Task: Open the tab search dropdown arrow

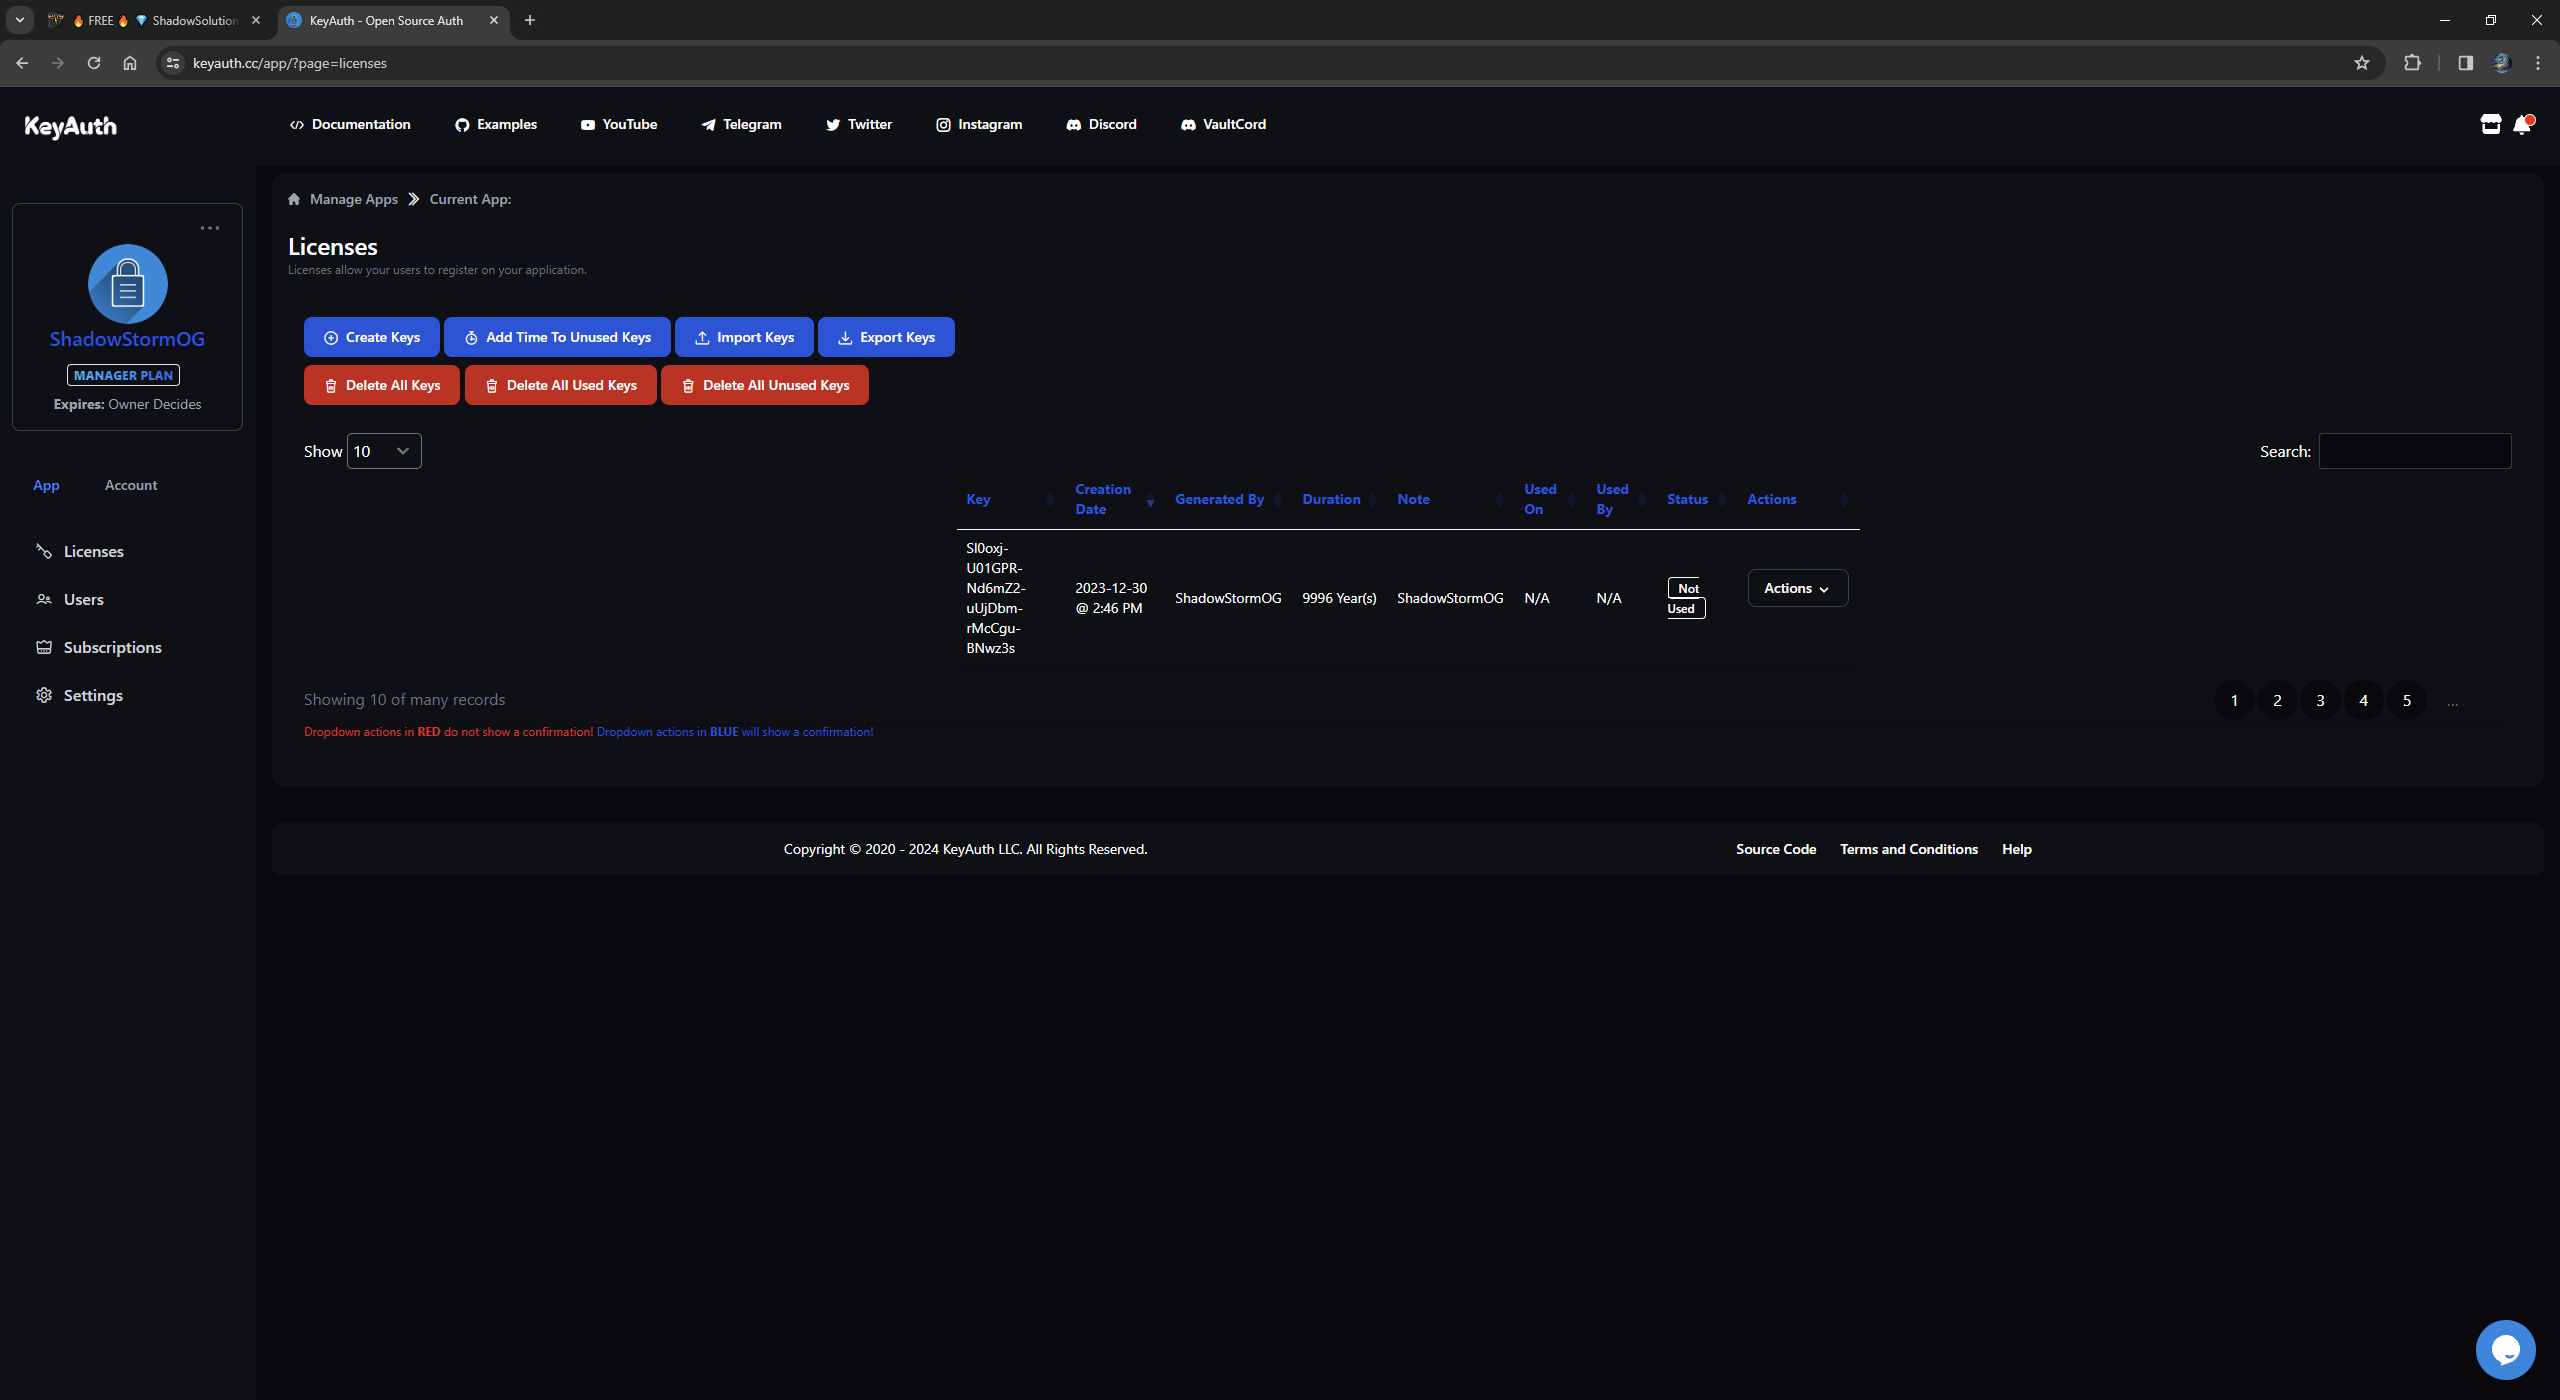Action: pos(20,20)
